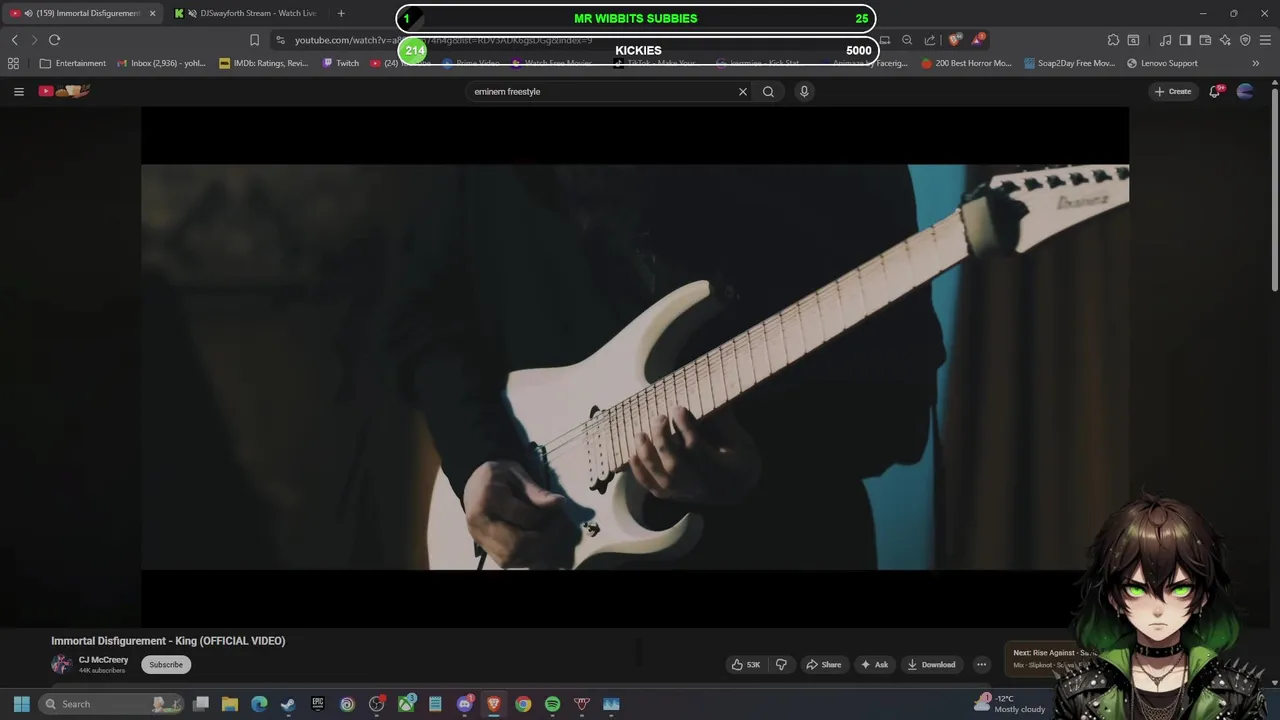This screenshot has height=720, width=1280.
Task: Start voice search with microphone icon
Action: [804, 91]
